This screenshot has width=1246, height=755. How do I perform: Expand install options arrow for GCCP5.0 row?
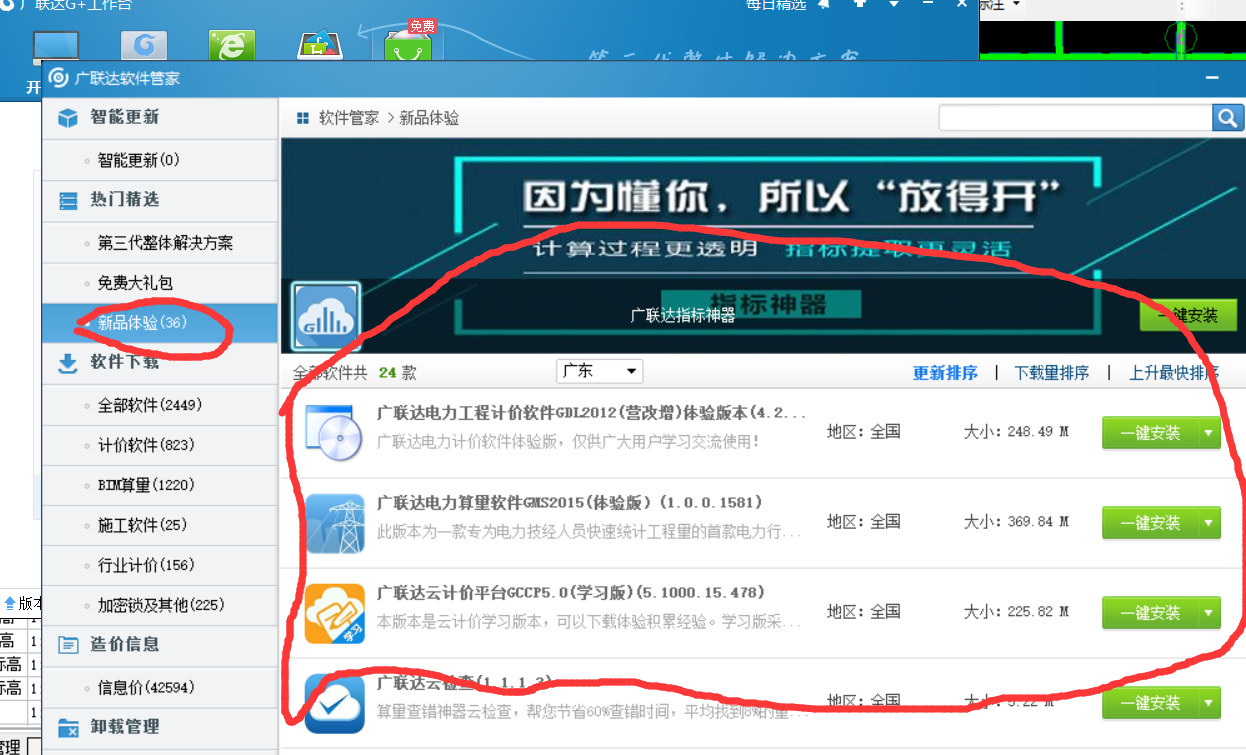[1209, 613]
